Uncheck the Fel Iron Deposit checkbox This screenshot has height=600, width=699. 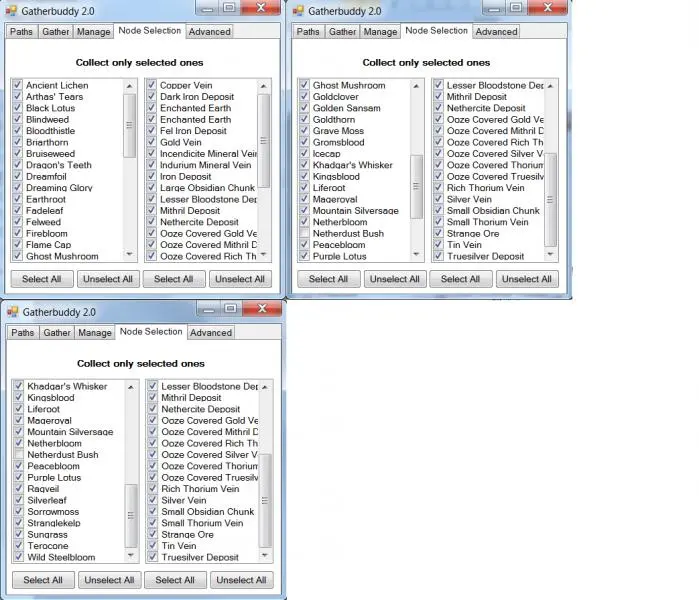click(152, 131)
